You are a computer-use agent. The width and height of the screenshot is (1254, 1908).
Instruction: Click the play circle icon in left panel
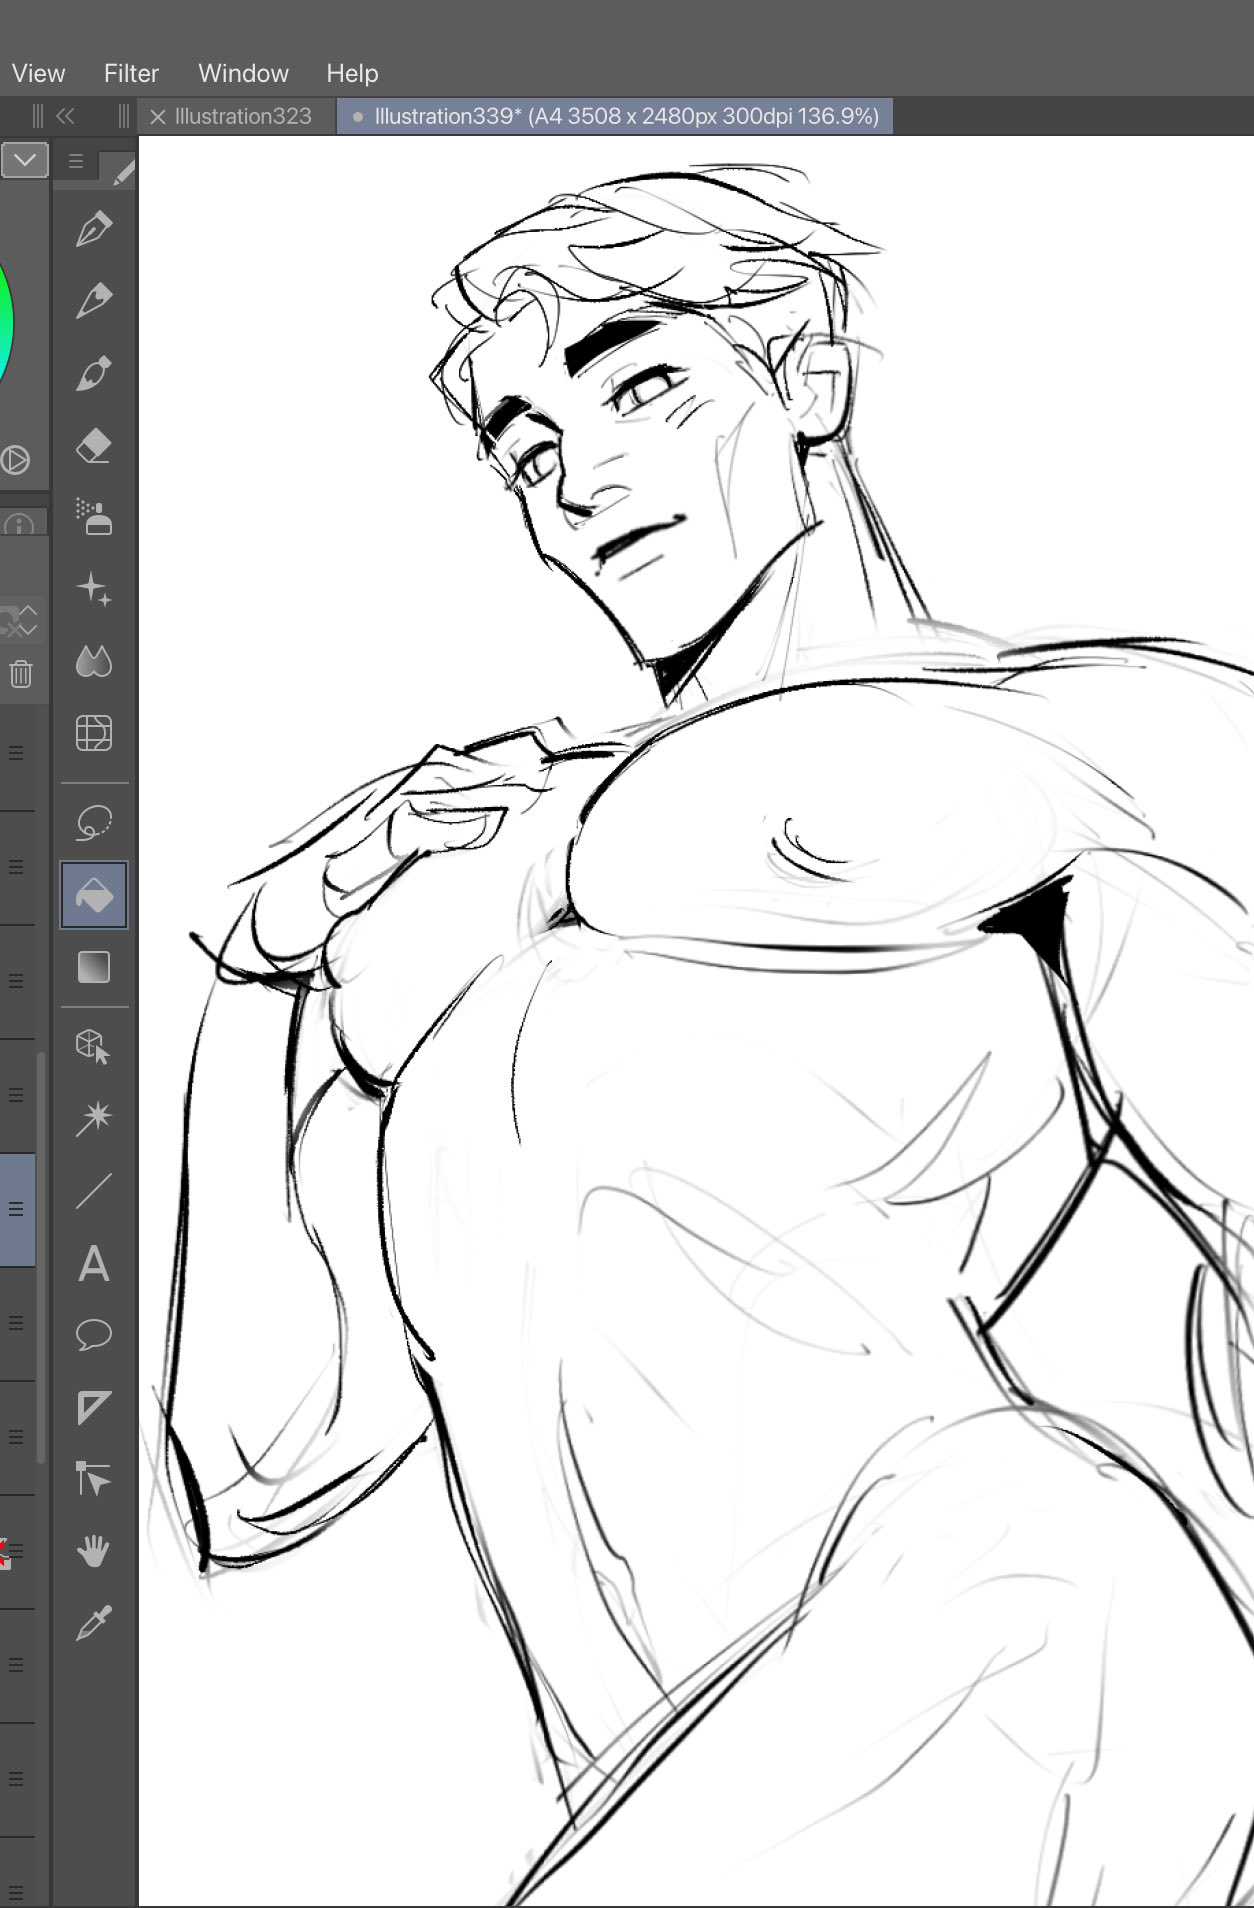point(14,460)
